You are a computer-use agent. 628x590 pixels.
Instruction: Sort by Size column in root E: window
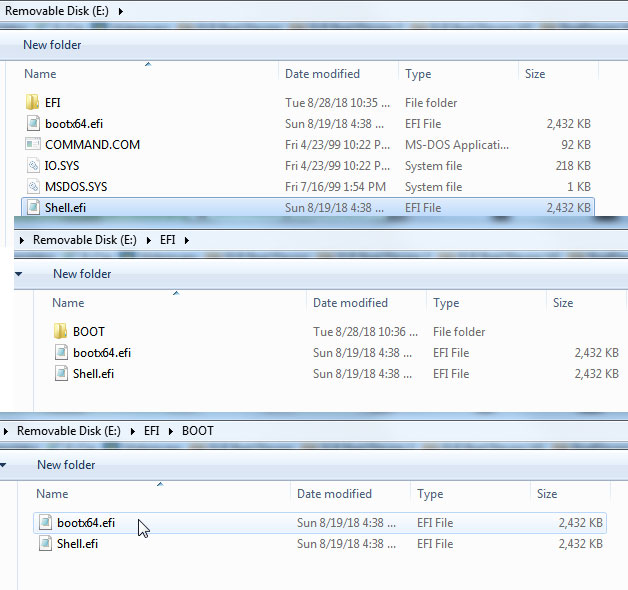535,74
